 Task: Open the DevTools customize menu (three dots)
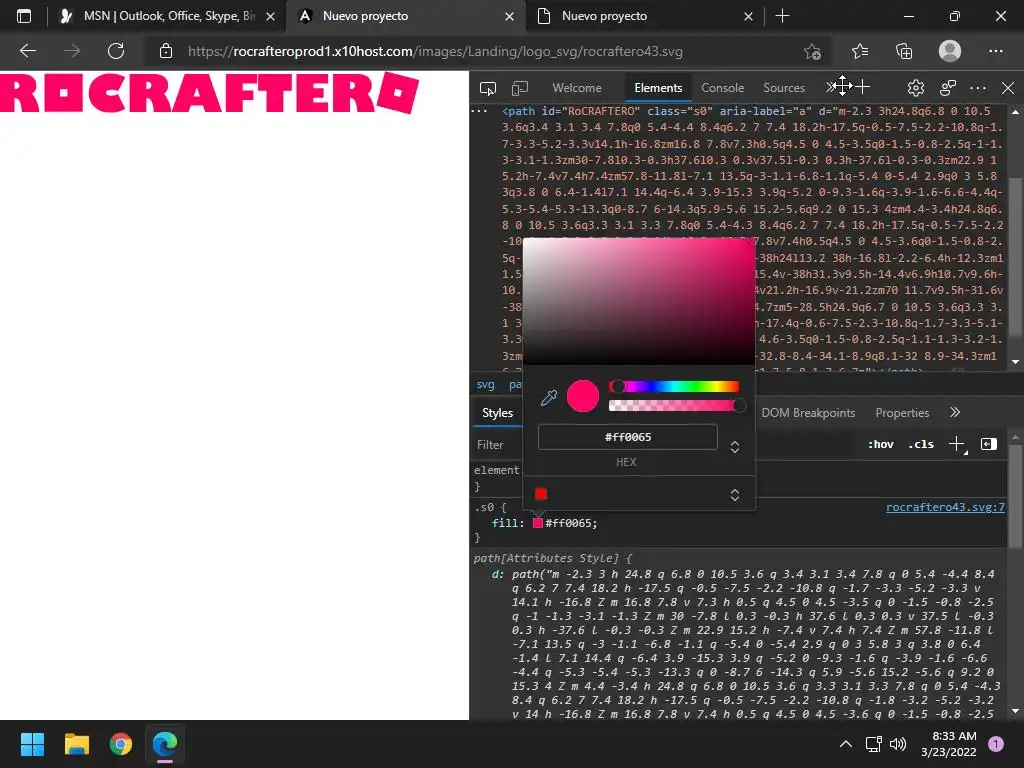978,88
